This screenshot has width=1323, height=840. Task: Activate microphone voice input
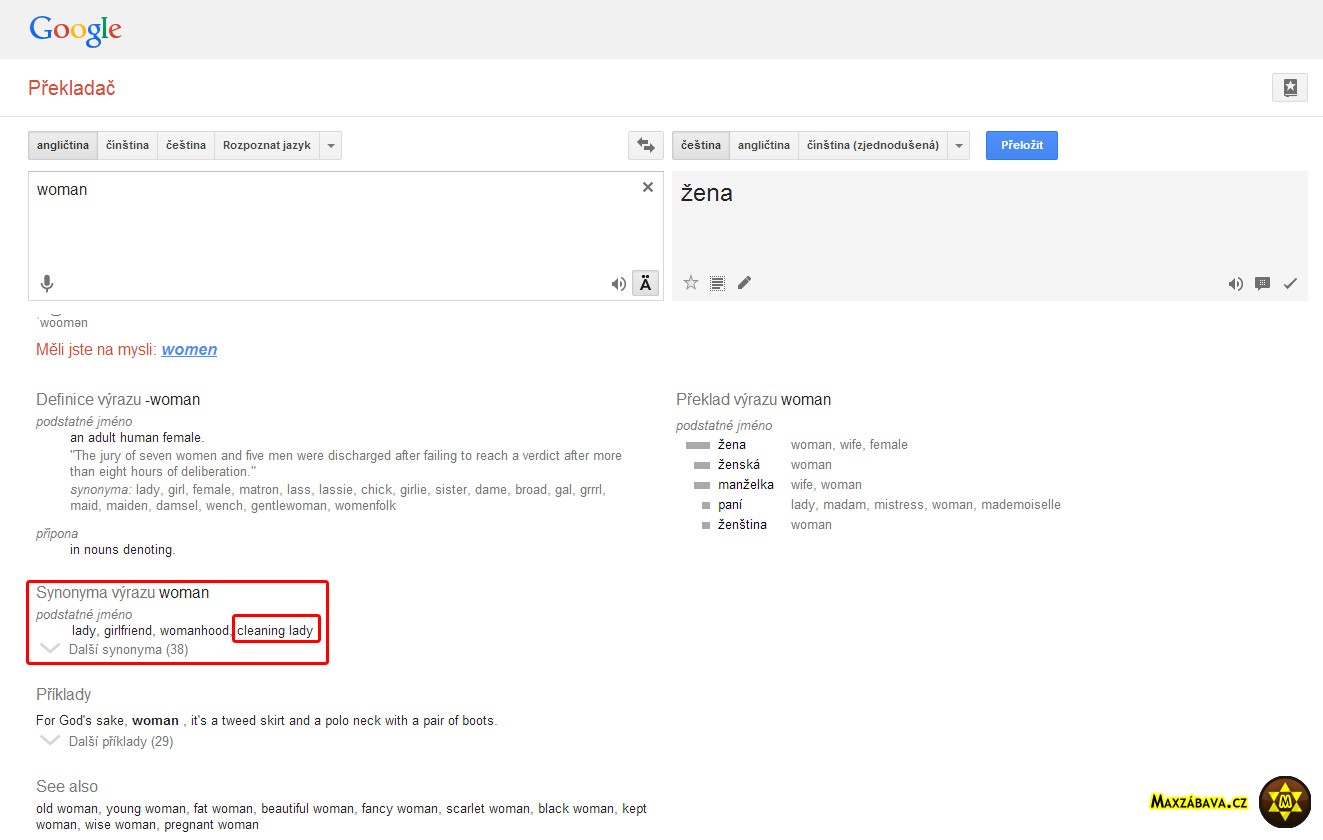[x=47, y=283]
